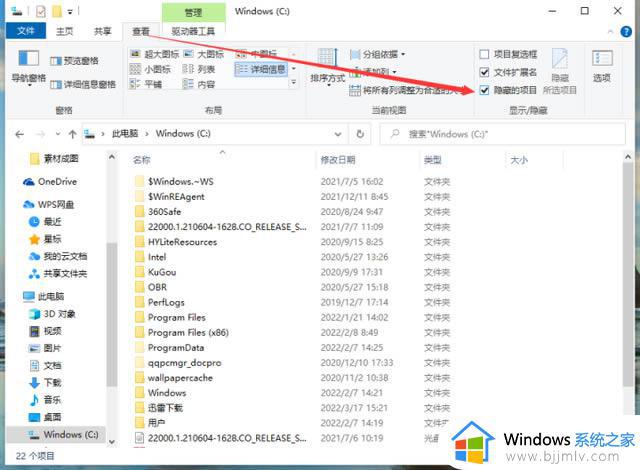Select the KuGou folder
Screen dimensions: 640x470
coord(162,272)
